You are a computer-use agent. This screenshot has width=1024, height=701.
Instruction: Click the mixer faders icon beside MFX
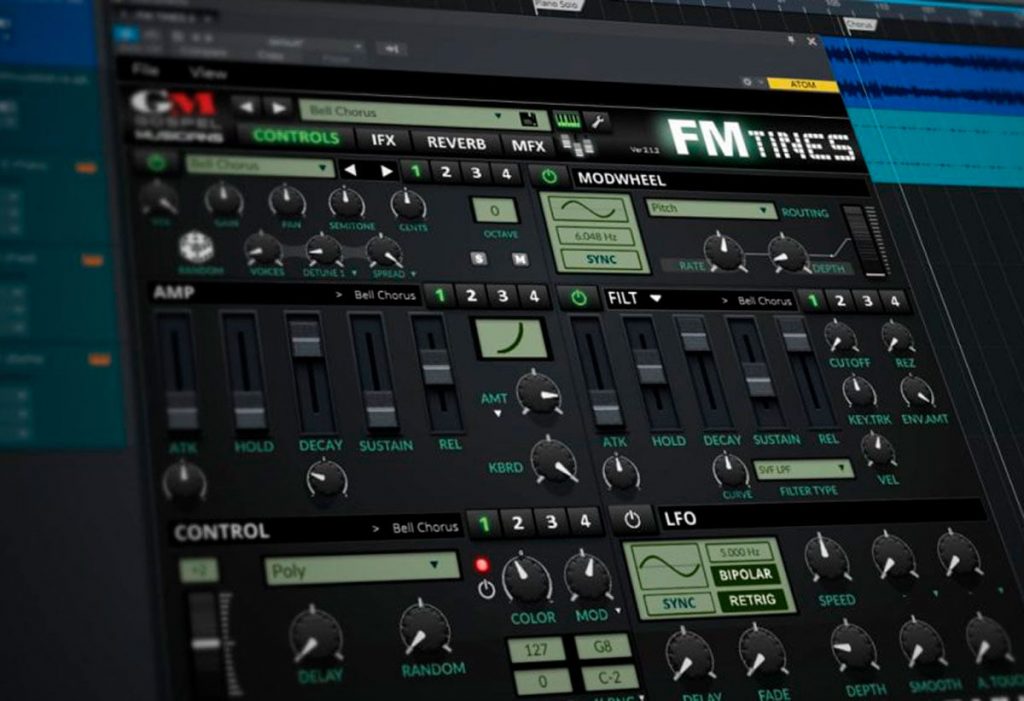577,146
